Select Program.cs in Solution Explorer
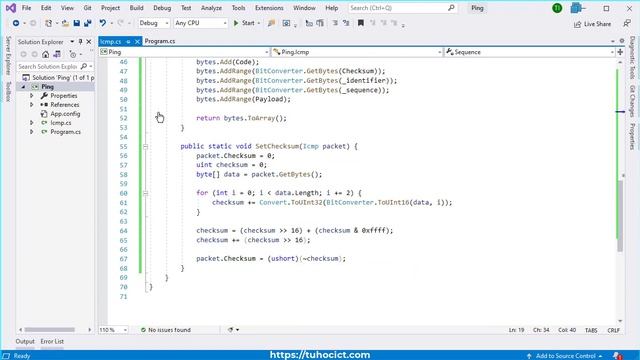Image resolution: width=640 pixels, height=360 pixels. click(65, 132)
